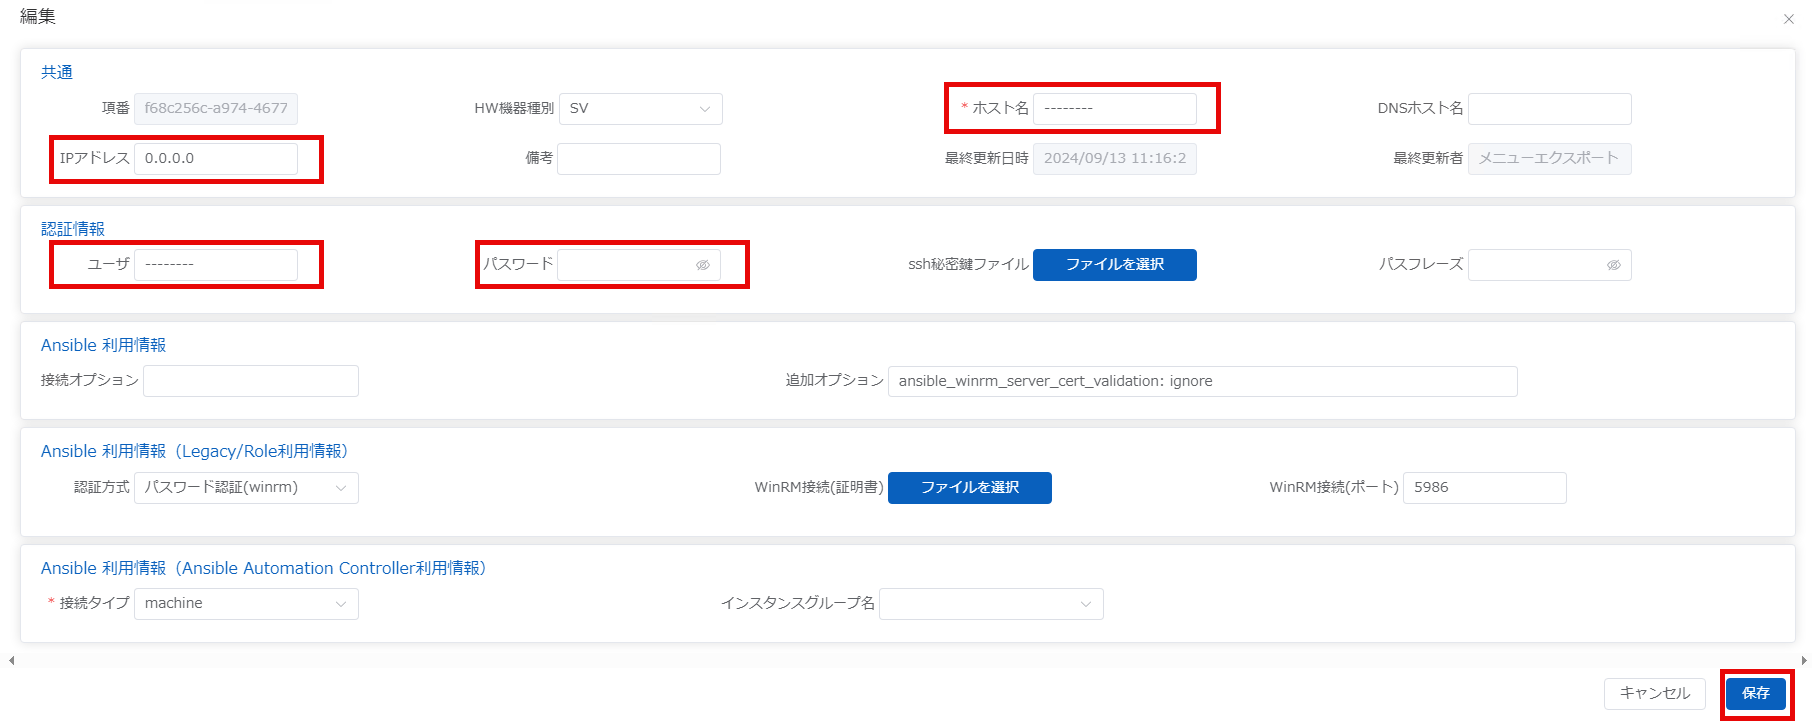Close the edit dialog with X icon
The image size is (1812, 726).
point(1788,19)
